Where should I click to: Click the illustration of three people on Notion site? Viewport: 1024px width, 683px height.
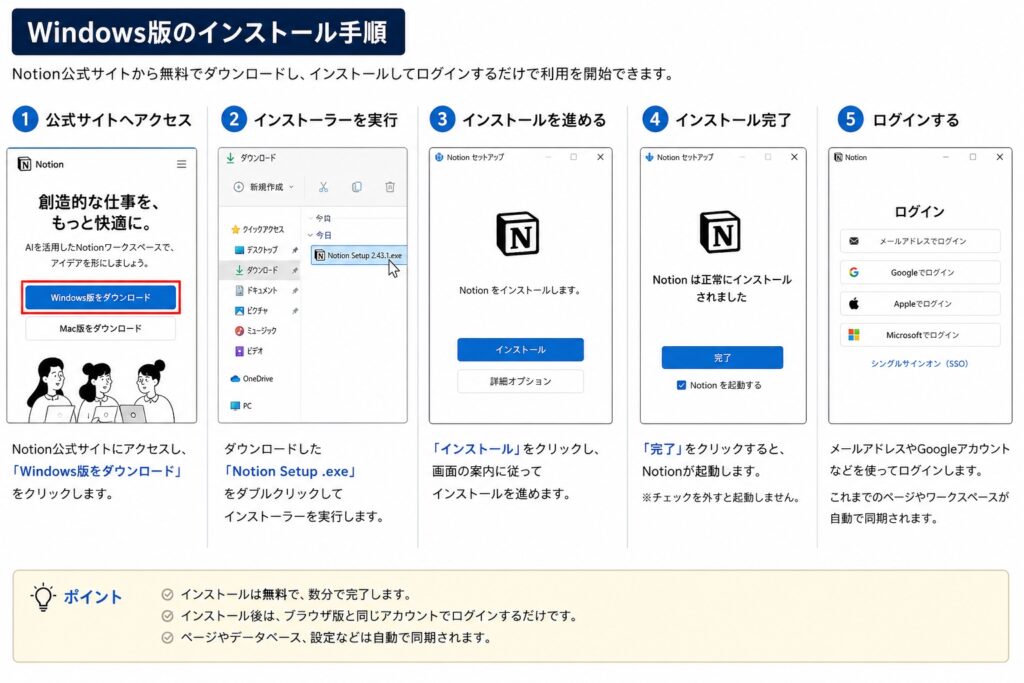tap(101, 390)
